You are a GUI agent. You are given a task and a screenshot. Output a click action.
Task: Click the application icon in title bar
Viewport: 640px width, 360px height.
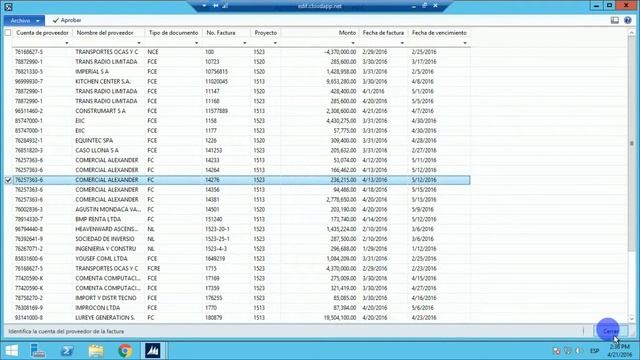(8, 7)
